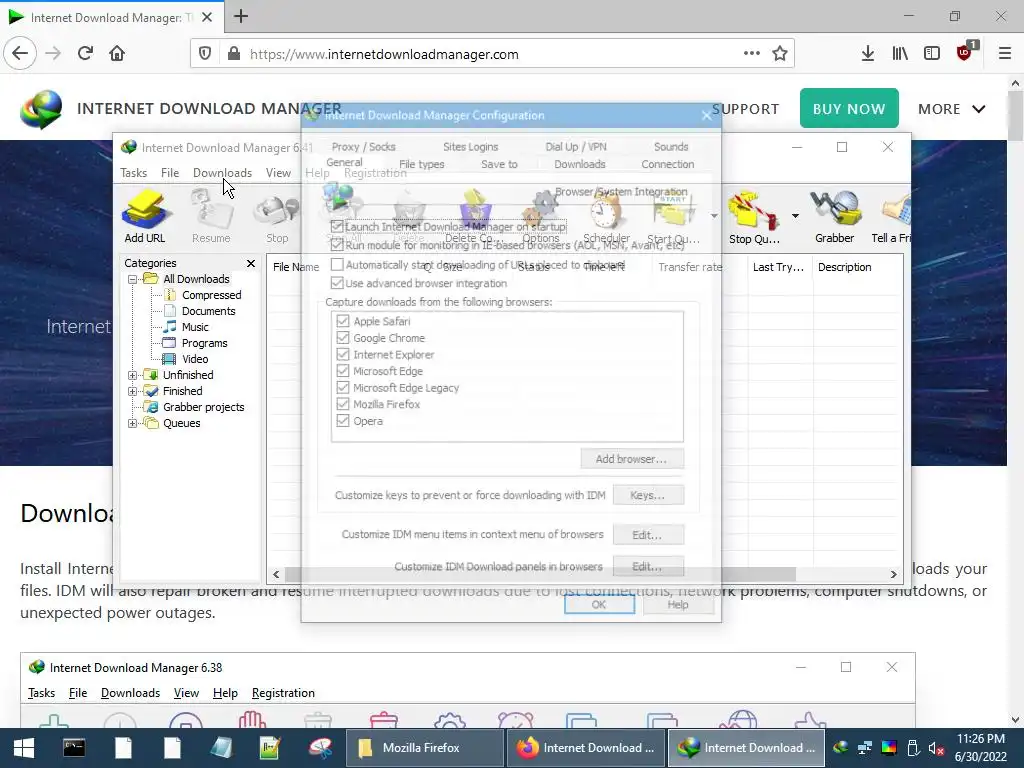The height and width of the screenshot is (768, 1024).
Task: Toggle Use advanced browser integration
Action: pyautogui.click(x=337, y=283)
